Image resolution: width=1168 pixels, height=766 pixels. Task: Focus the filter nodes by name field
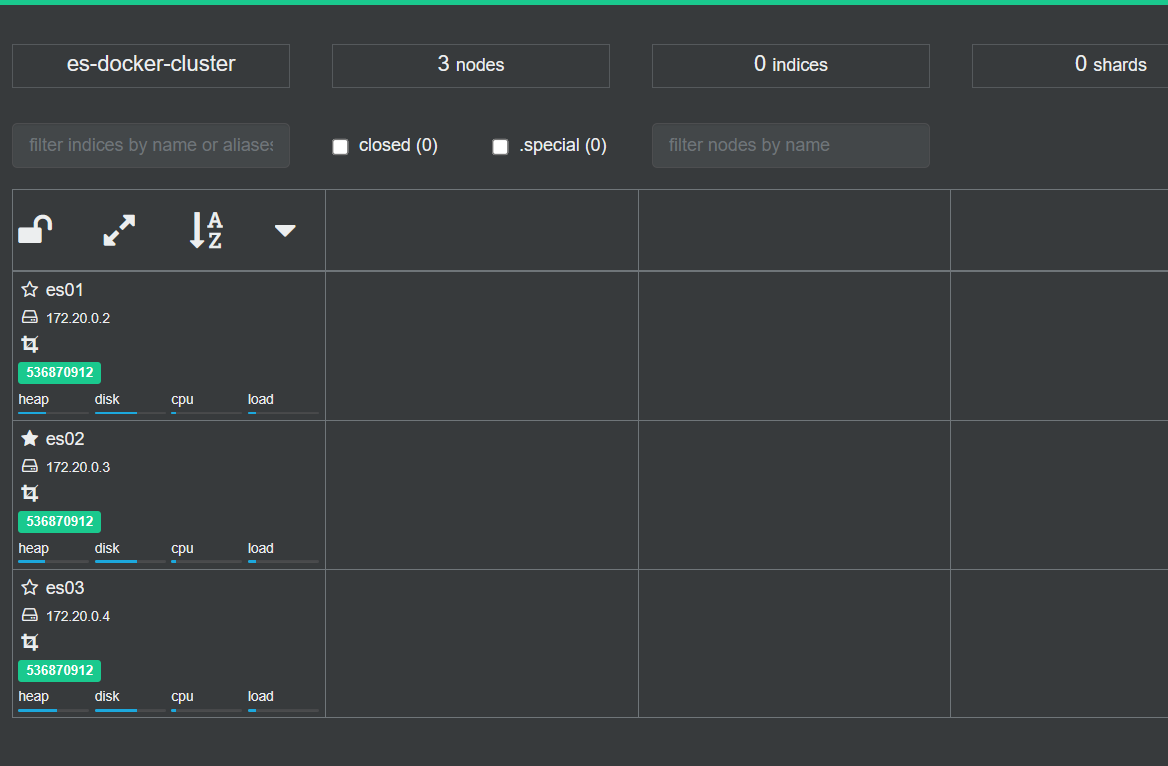point(790,145)
